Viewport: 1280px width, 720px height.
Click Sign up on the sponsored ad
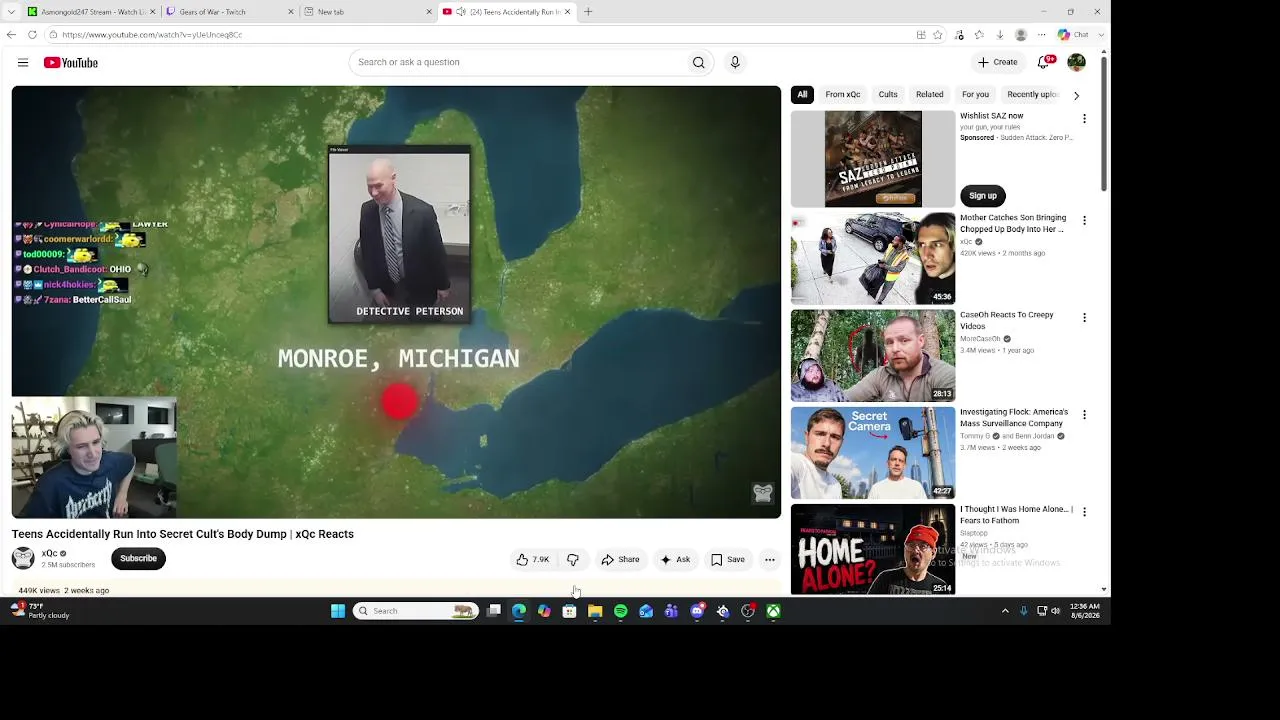point(983,196)
